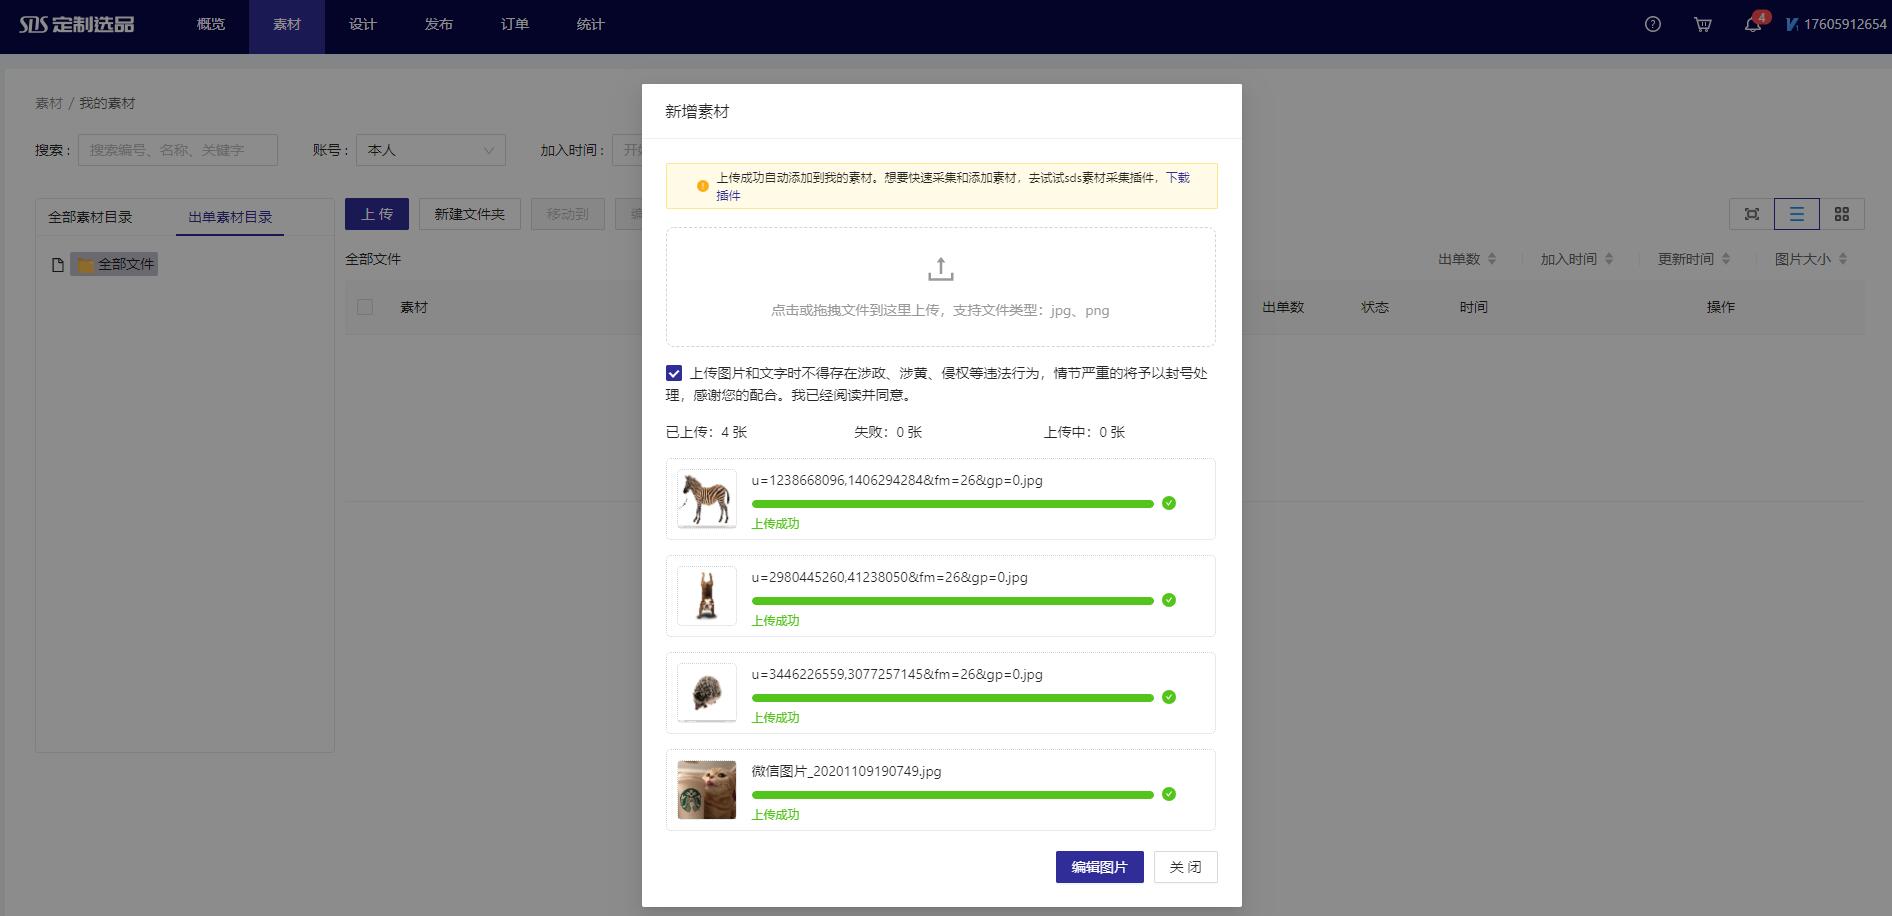1892x916 pixels.
Task: Click the 新建文件夹 button
Action: tap(470, 214)
